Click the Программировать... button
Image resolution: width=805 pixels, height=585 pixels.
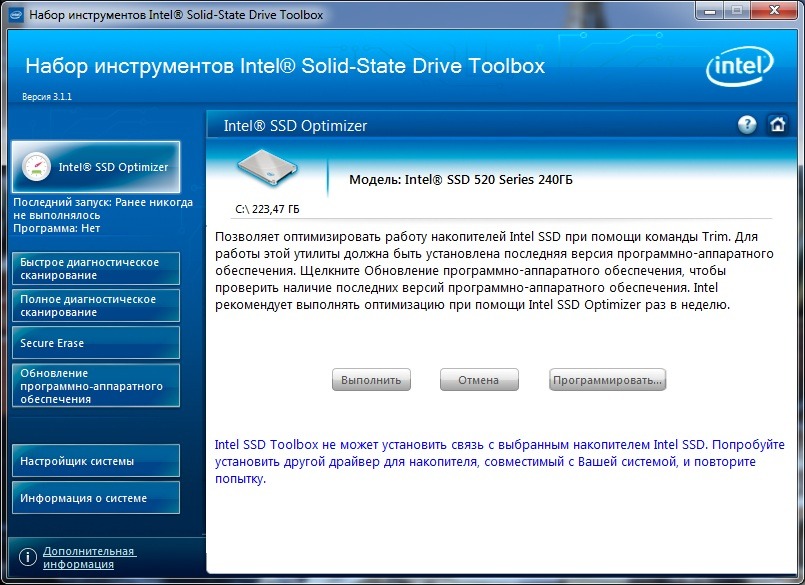(x=607, y=380)
